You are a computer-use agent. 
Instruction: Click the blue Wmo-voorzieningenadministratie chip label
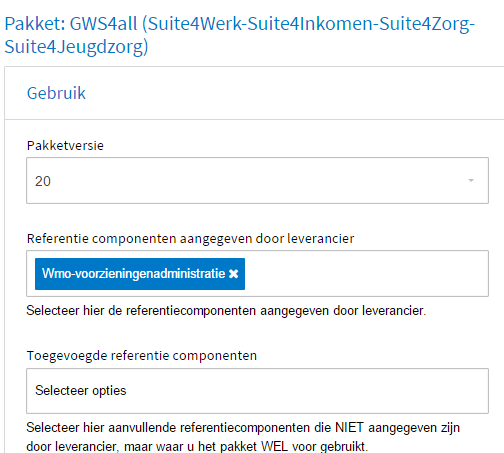134,274
